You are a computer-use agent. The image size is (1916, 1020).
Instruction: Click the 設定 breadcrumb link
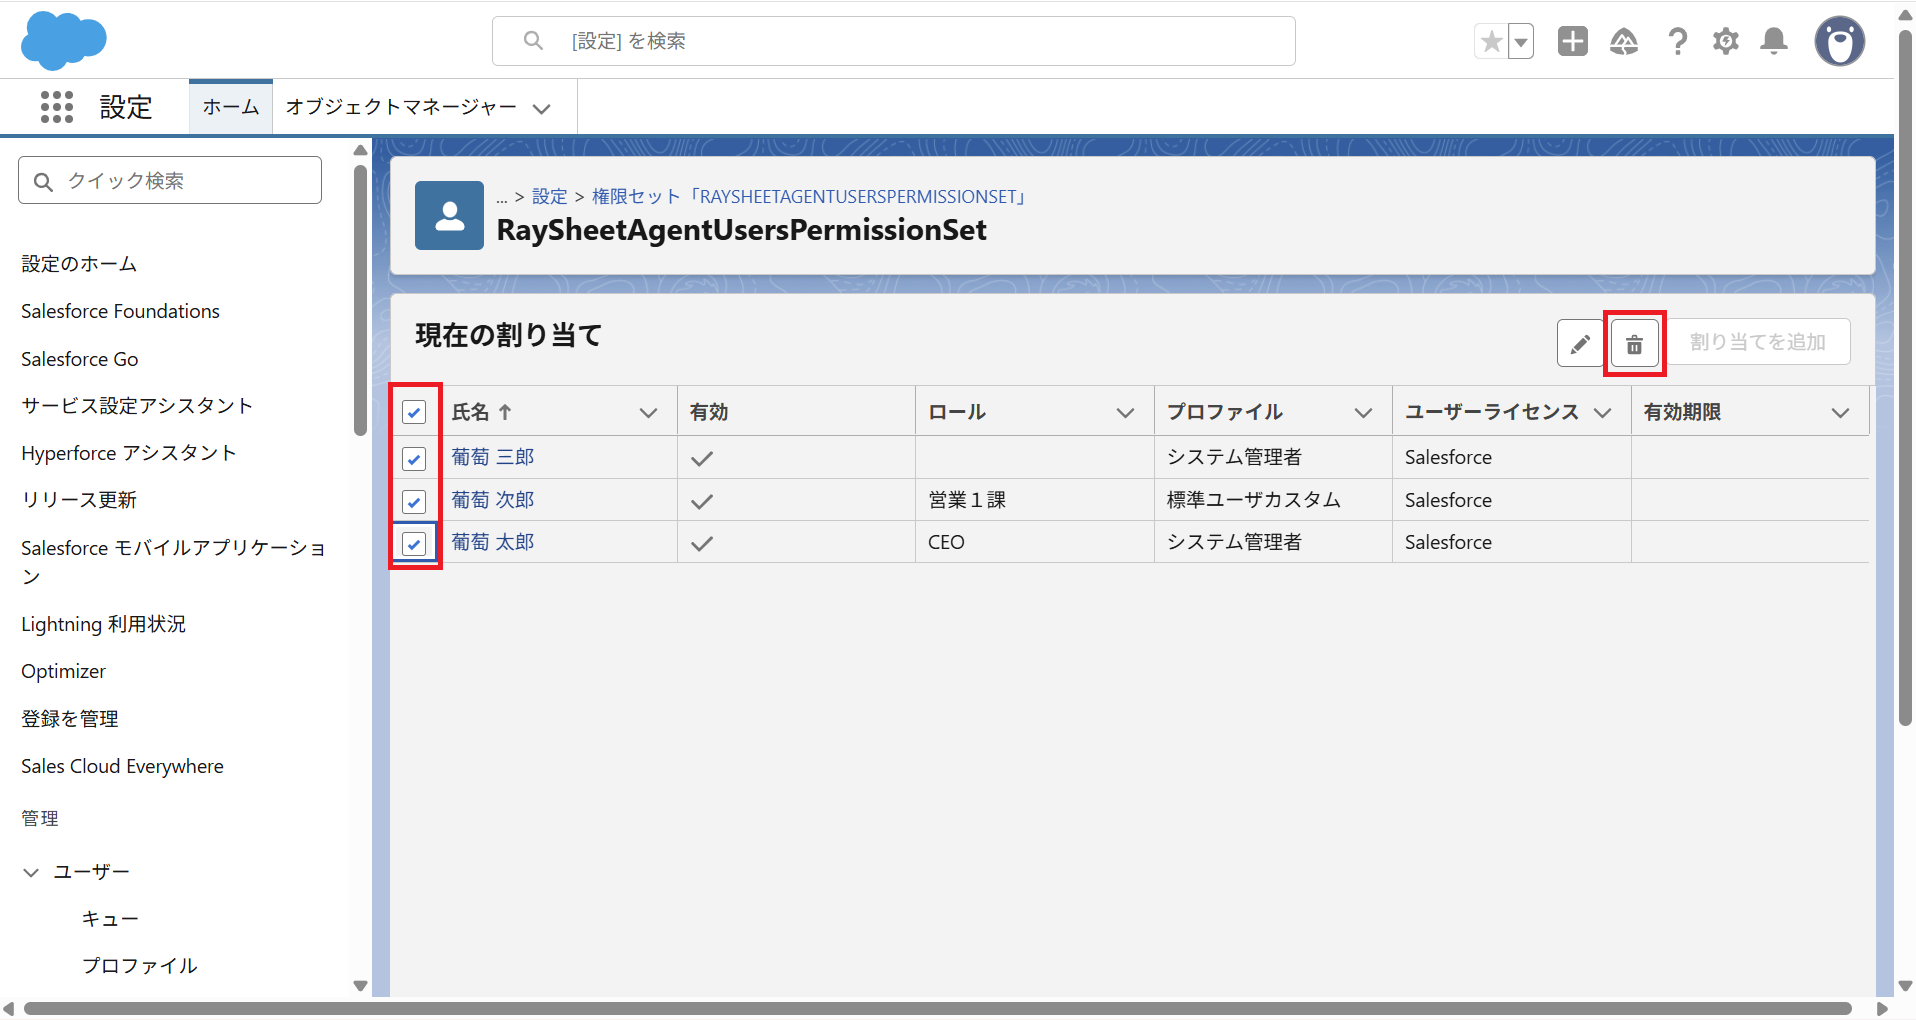pyautogui.click(x=549, y=197)
